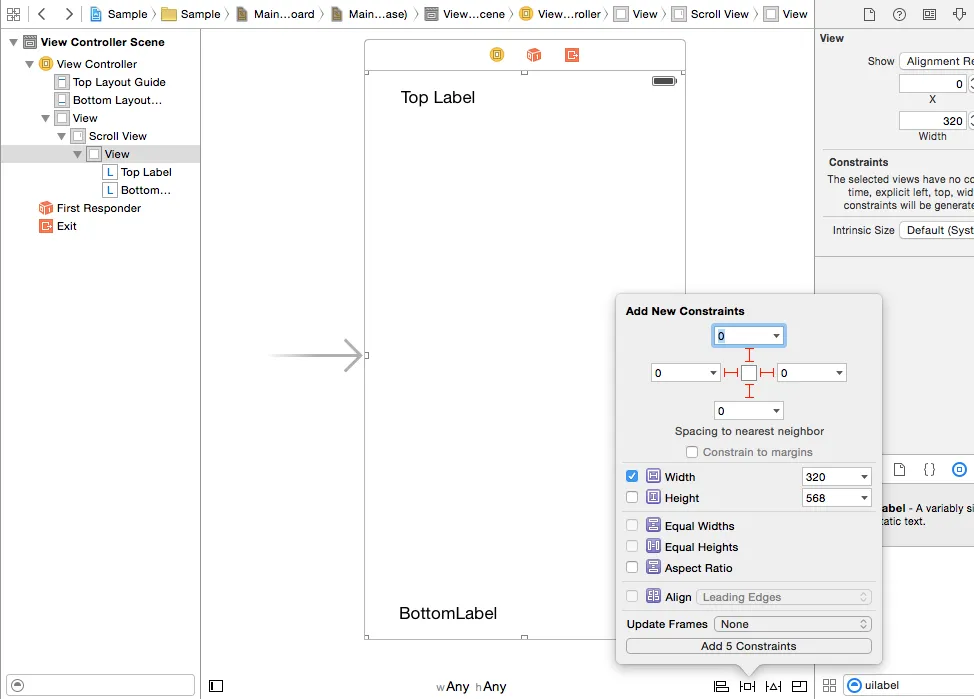974x699 pixels.
Task: Check the Equal Widths checkbox
Action: coord(632,525)
